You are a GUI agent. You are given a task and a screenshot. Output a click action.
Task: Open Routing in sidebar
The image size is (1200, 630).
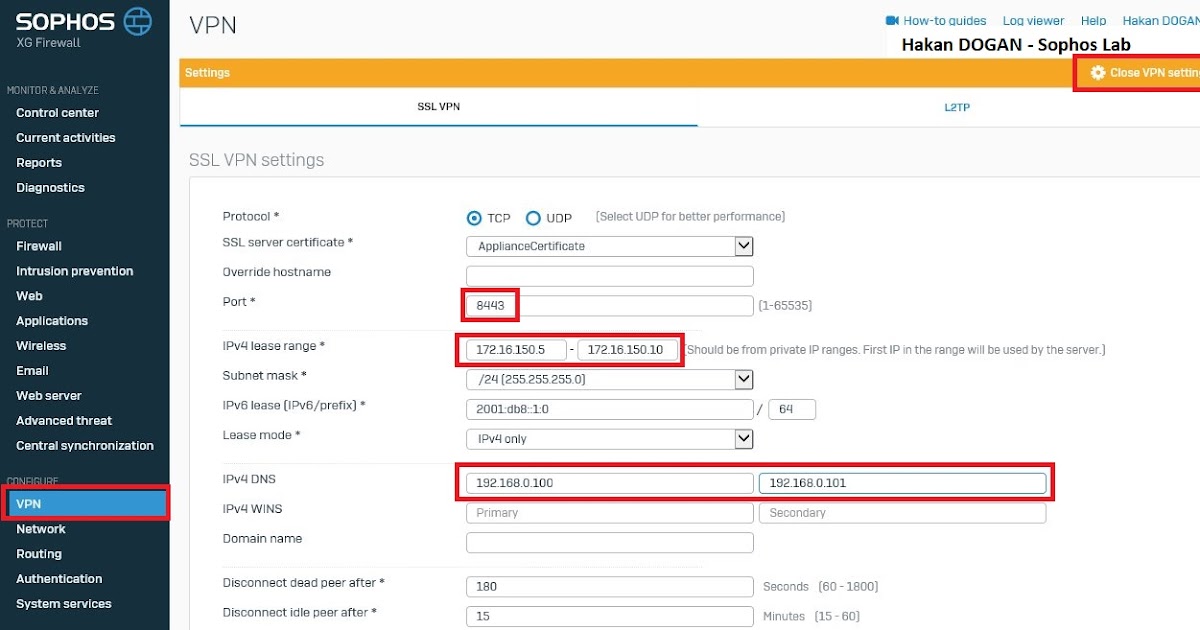click(39, 554)
